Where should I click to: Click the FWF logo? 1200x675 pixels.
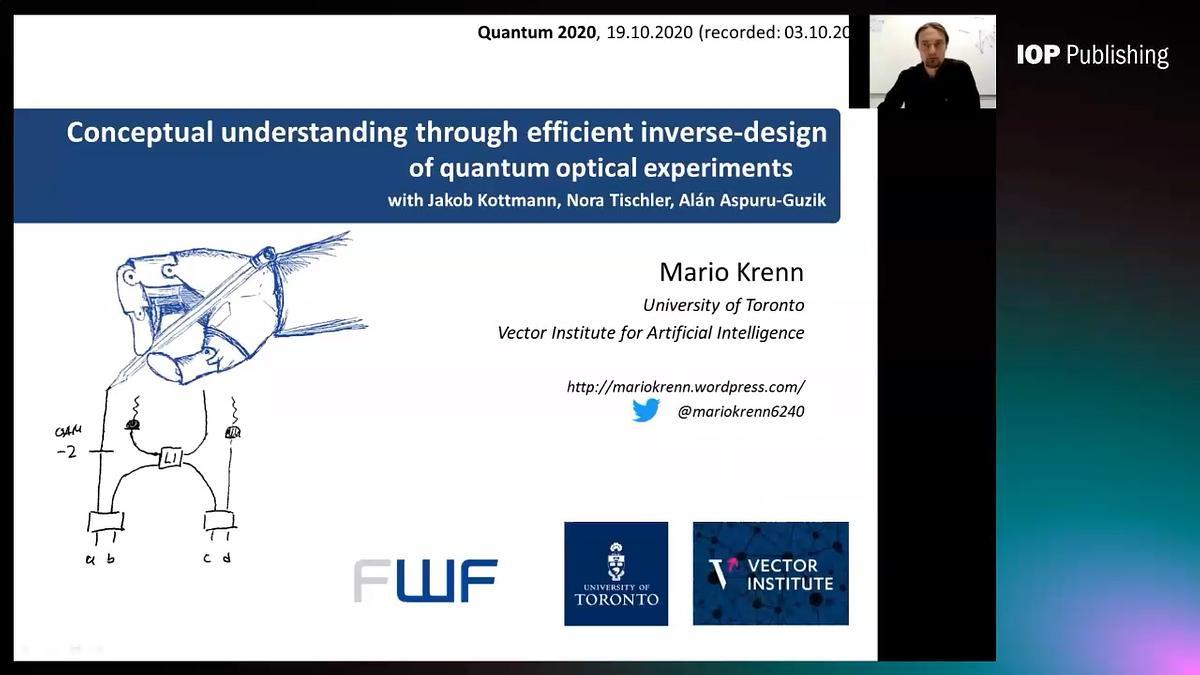425,580
